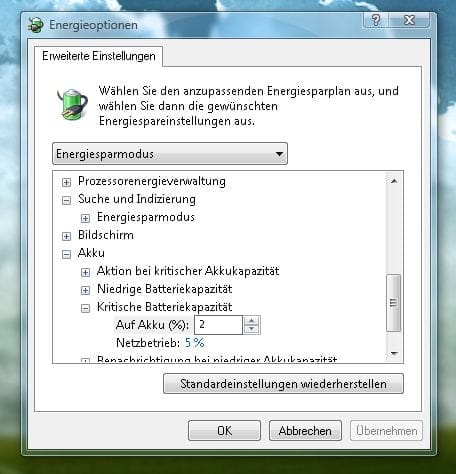Click the green battery plug icon
The height and width of the screenshot is (474, 456).
(73, 104)
